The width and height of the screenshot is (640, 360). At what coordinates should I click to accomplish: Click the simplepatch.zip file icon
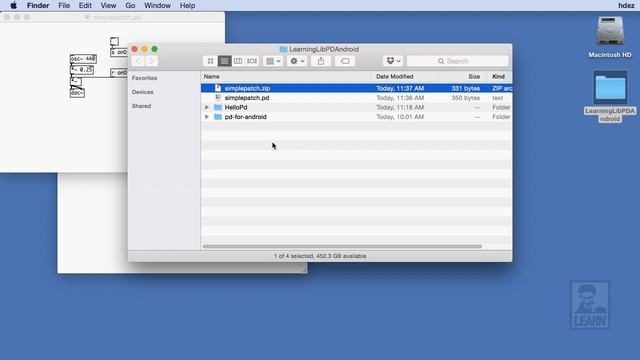[218, 88]
